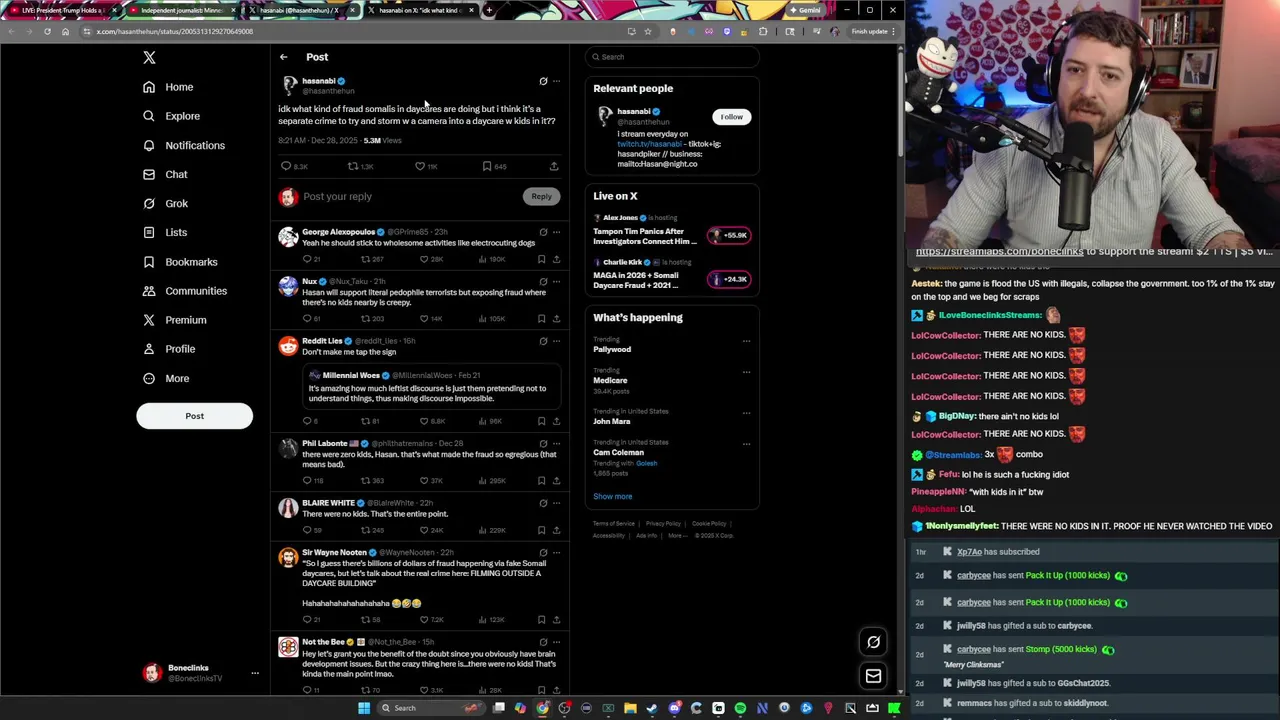Screen dimensions: 1280x720
Task: Repost George Alexopoulos's reply
Action: click(x=365, y=259)
